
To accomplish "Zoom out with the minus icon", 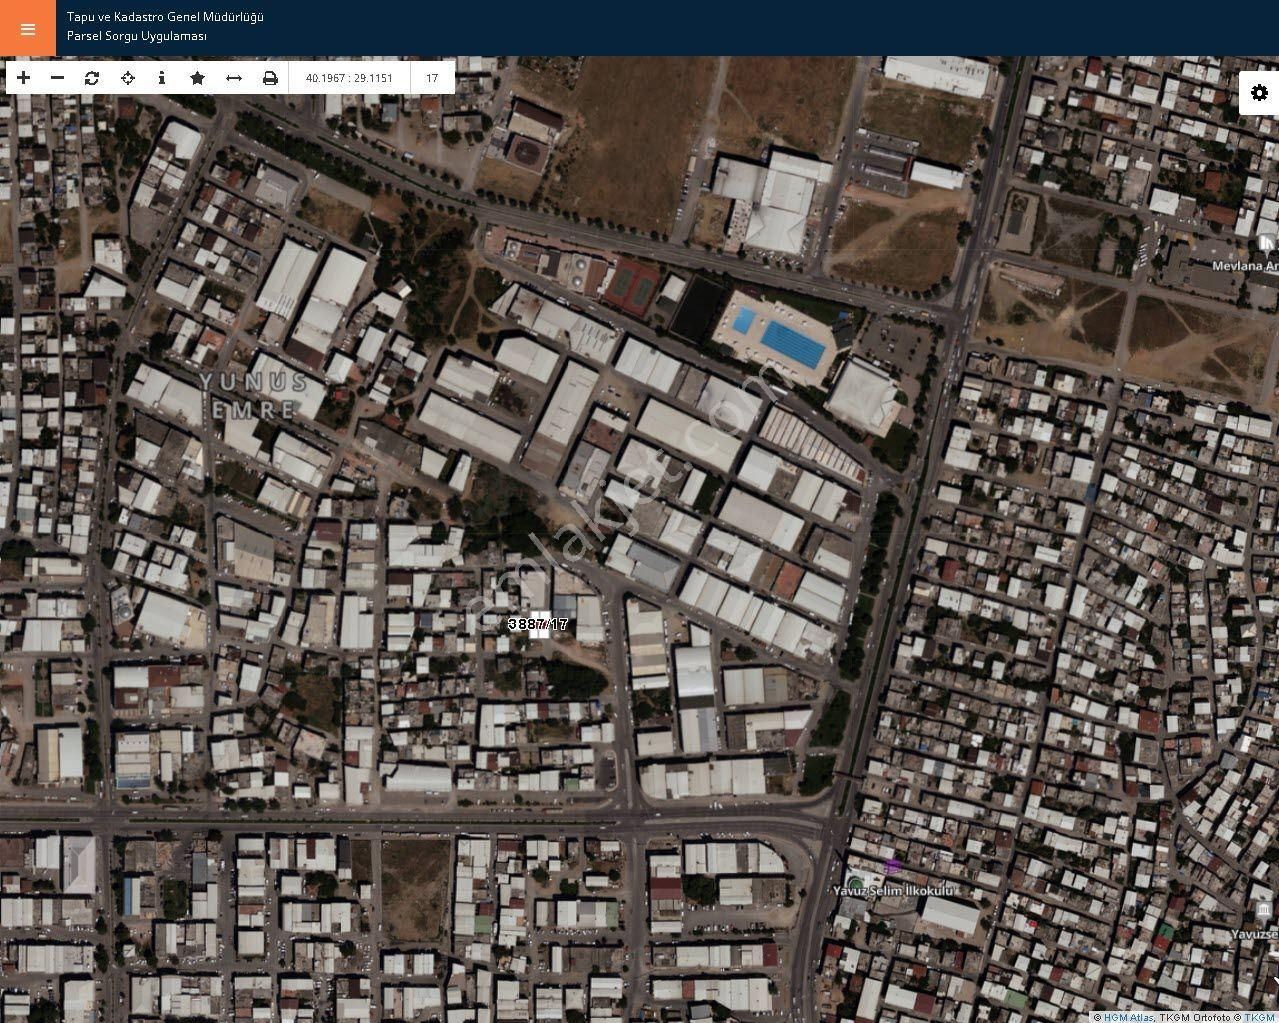I will tap(58, 78).
